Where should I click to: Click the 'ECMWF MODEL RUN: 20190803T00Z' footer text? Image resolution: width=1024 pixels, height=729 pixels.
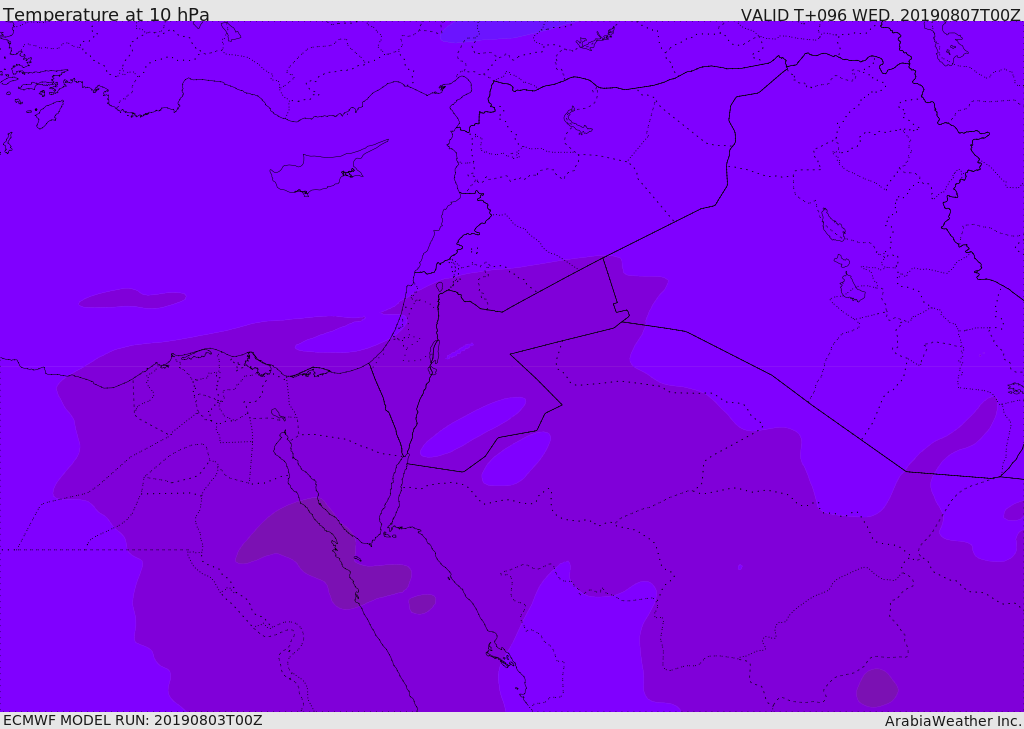133,720
